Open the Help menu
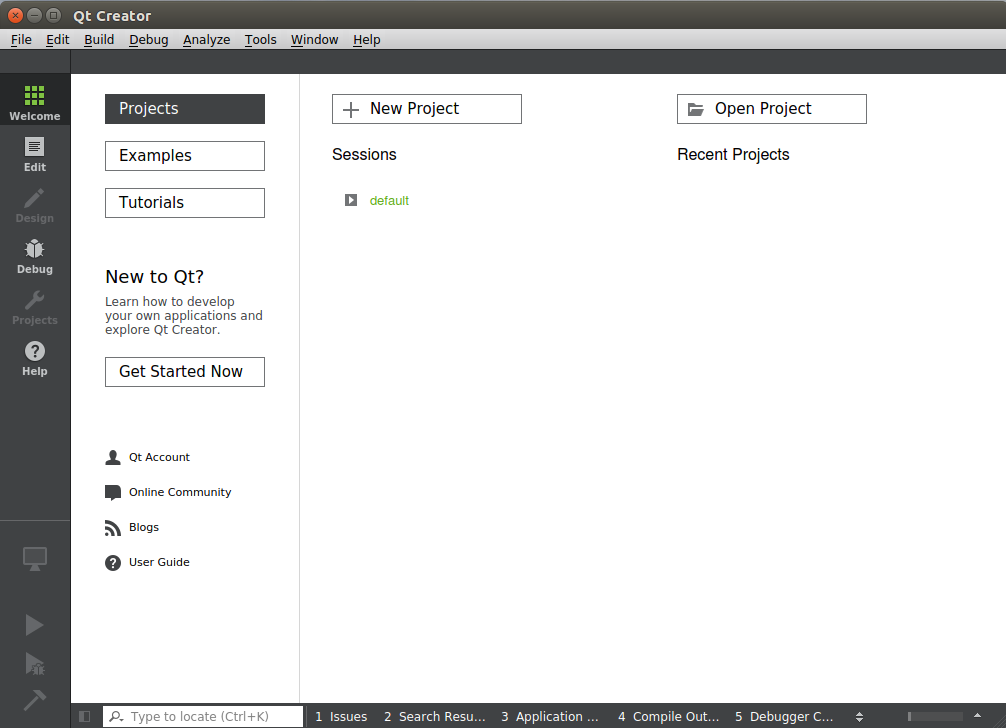Screen dimensions: 1006x728 [366, 40]
